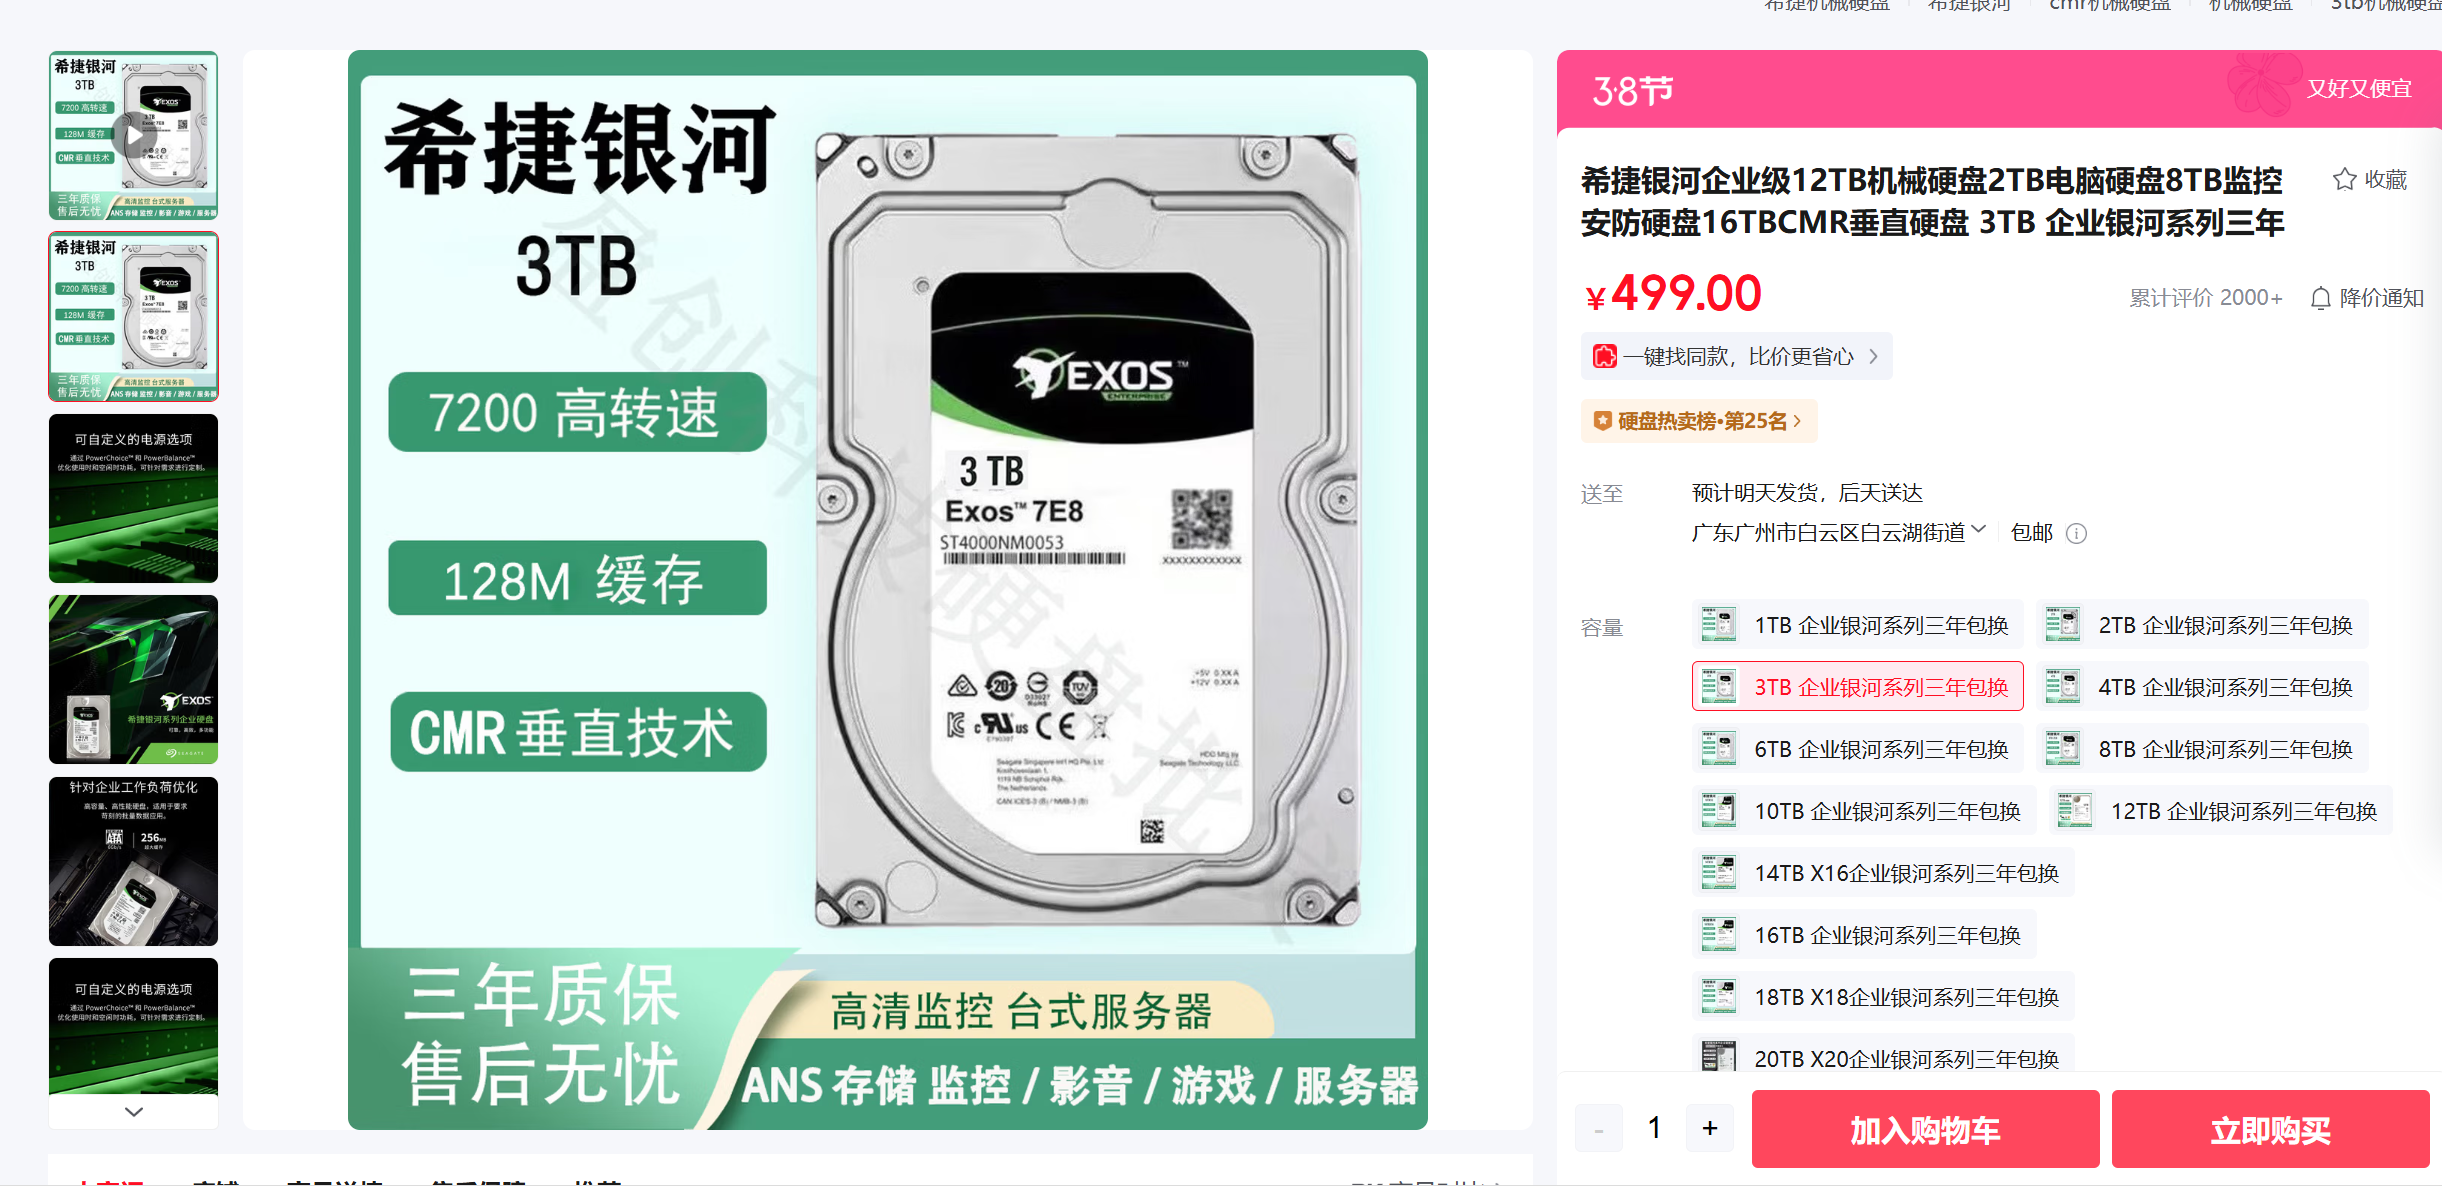Viewport: 2442px width, 1186px height.
Task: Select the 4TB 企业银河系列 capacity option
Action: pos(2201,687)
